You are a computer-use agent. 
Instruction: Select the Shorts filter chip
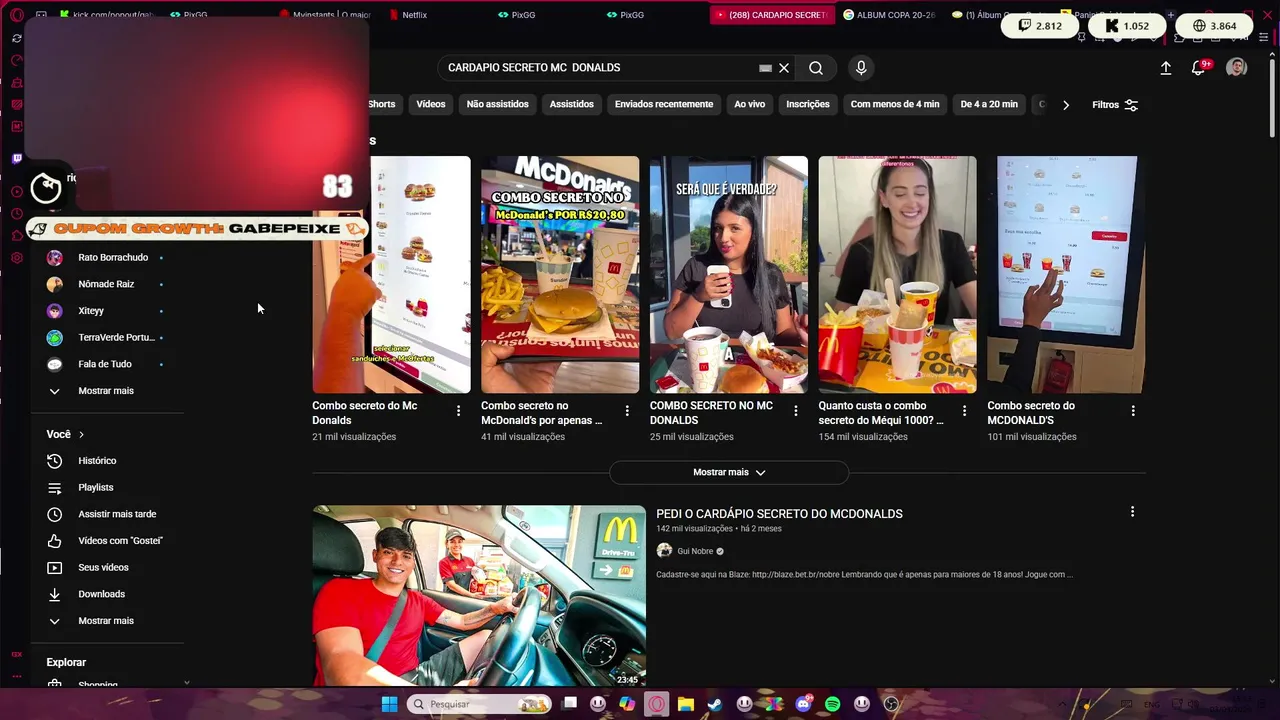[x=381, y=104]
